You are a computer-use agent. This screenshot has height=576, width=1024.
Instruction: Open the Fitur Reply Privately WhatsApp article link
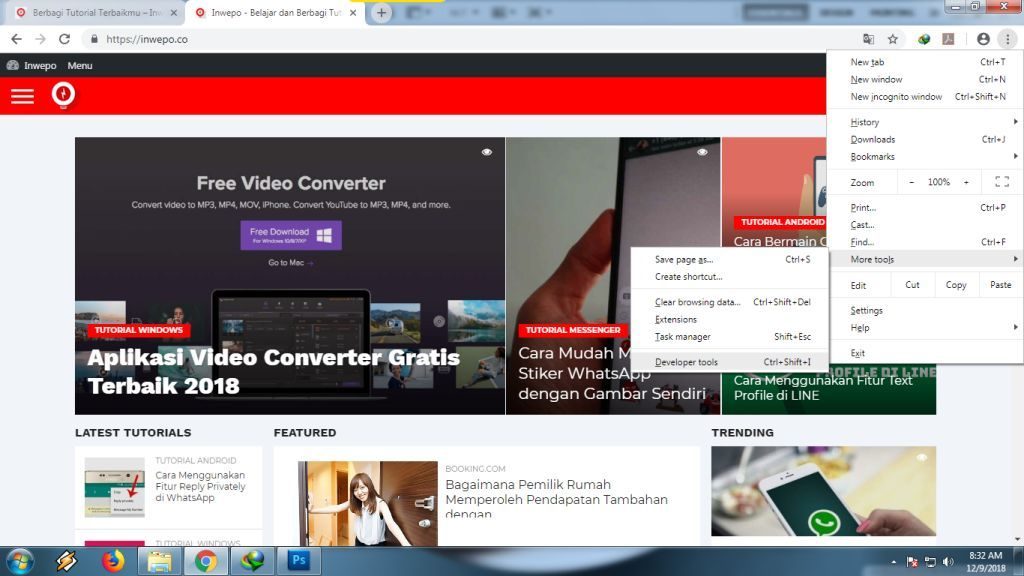(200, 486)
